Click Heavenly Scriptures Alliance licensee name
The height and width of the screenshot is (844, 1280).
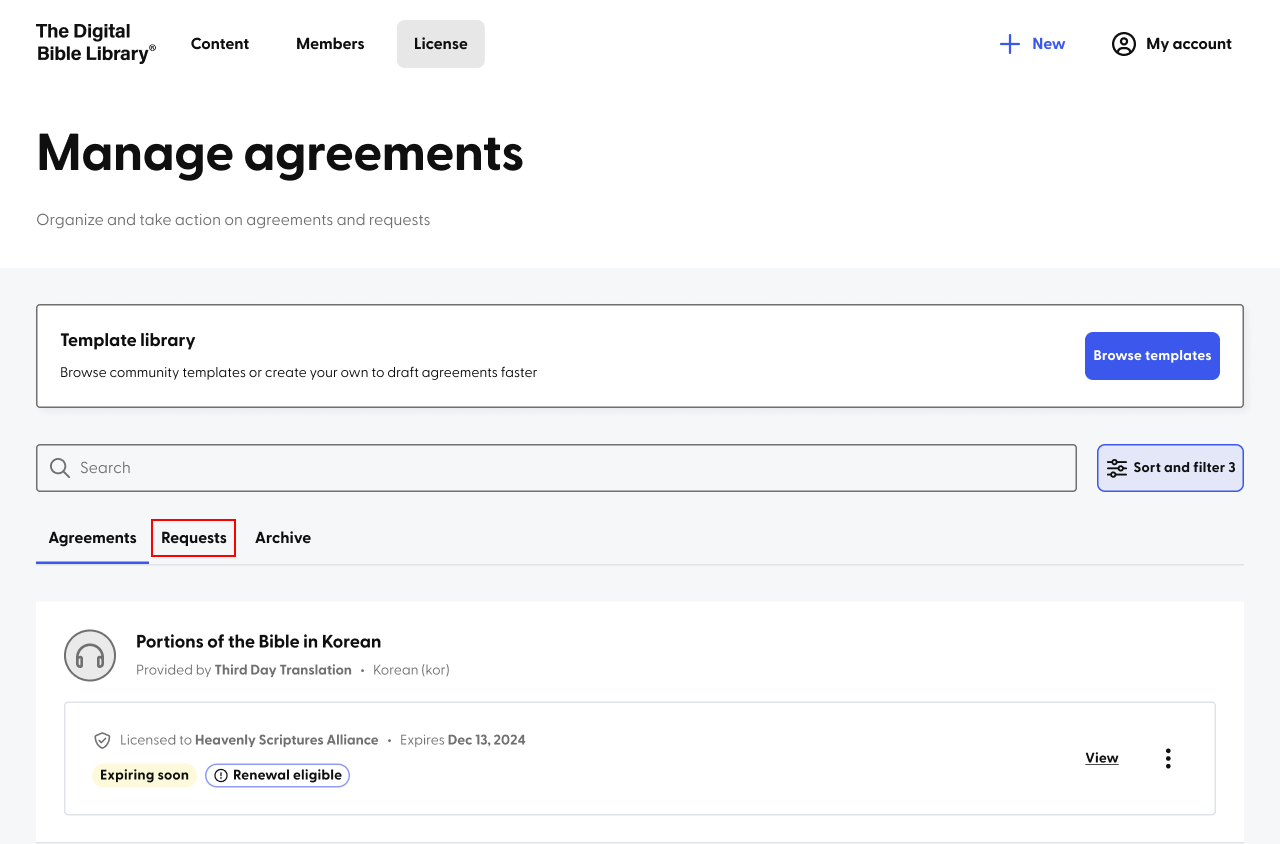pyautogui.click(x=286, y=740)
